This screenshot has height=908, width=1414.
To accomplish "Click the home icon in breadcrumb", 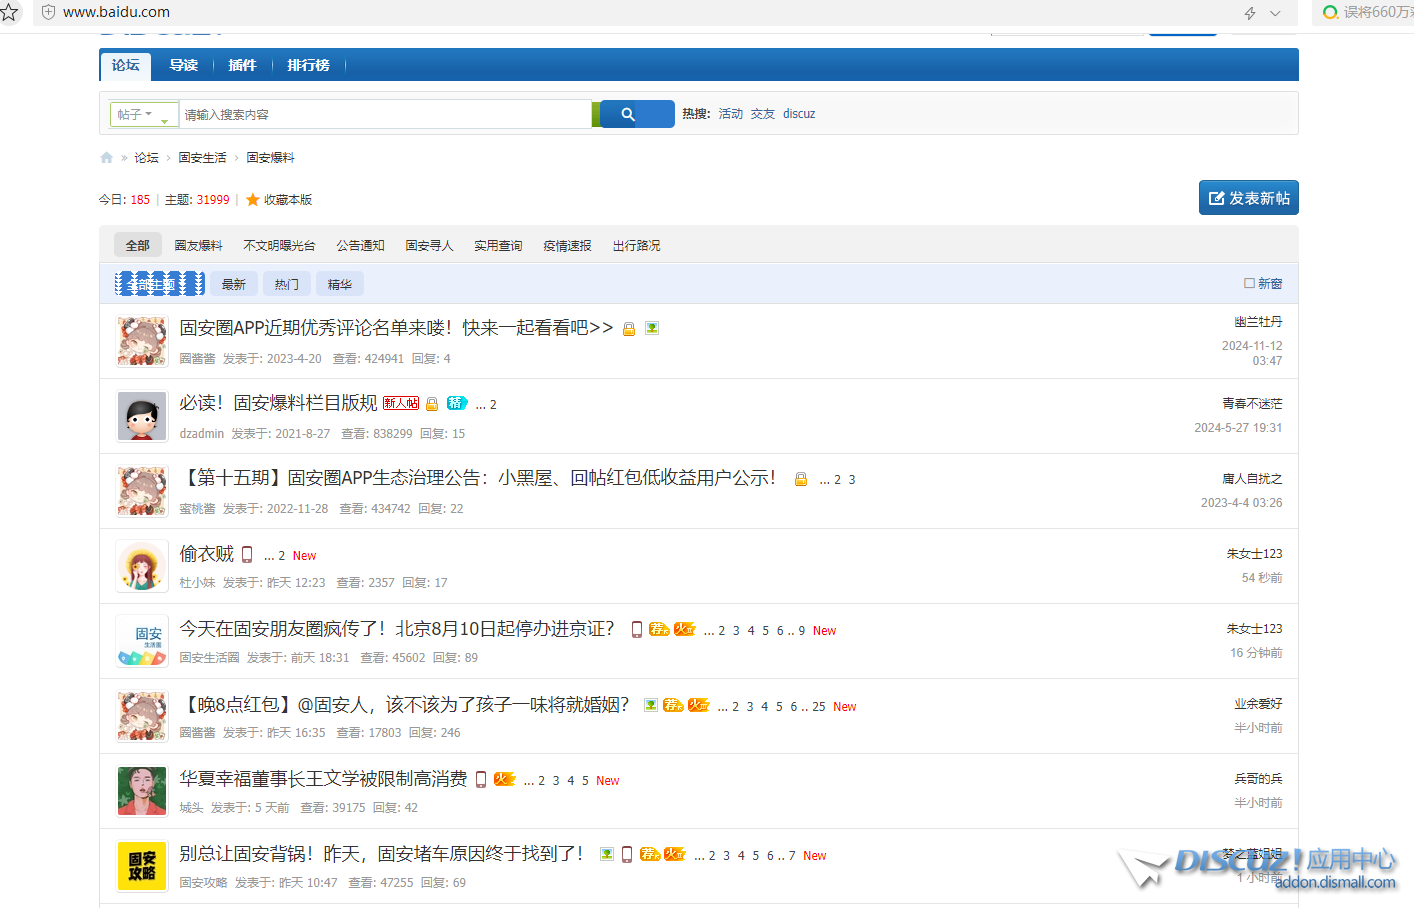I will point(107,158).
